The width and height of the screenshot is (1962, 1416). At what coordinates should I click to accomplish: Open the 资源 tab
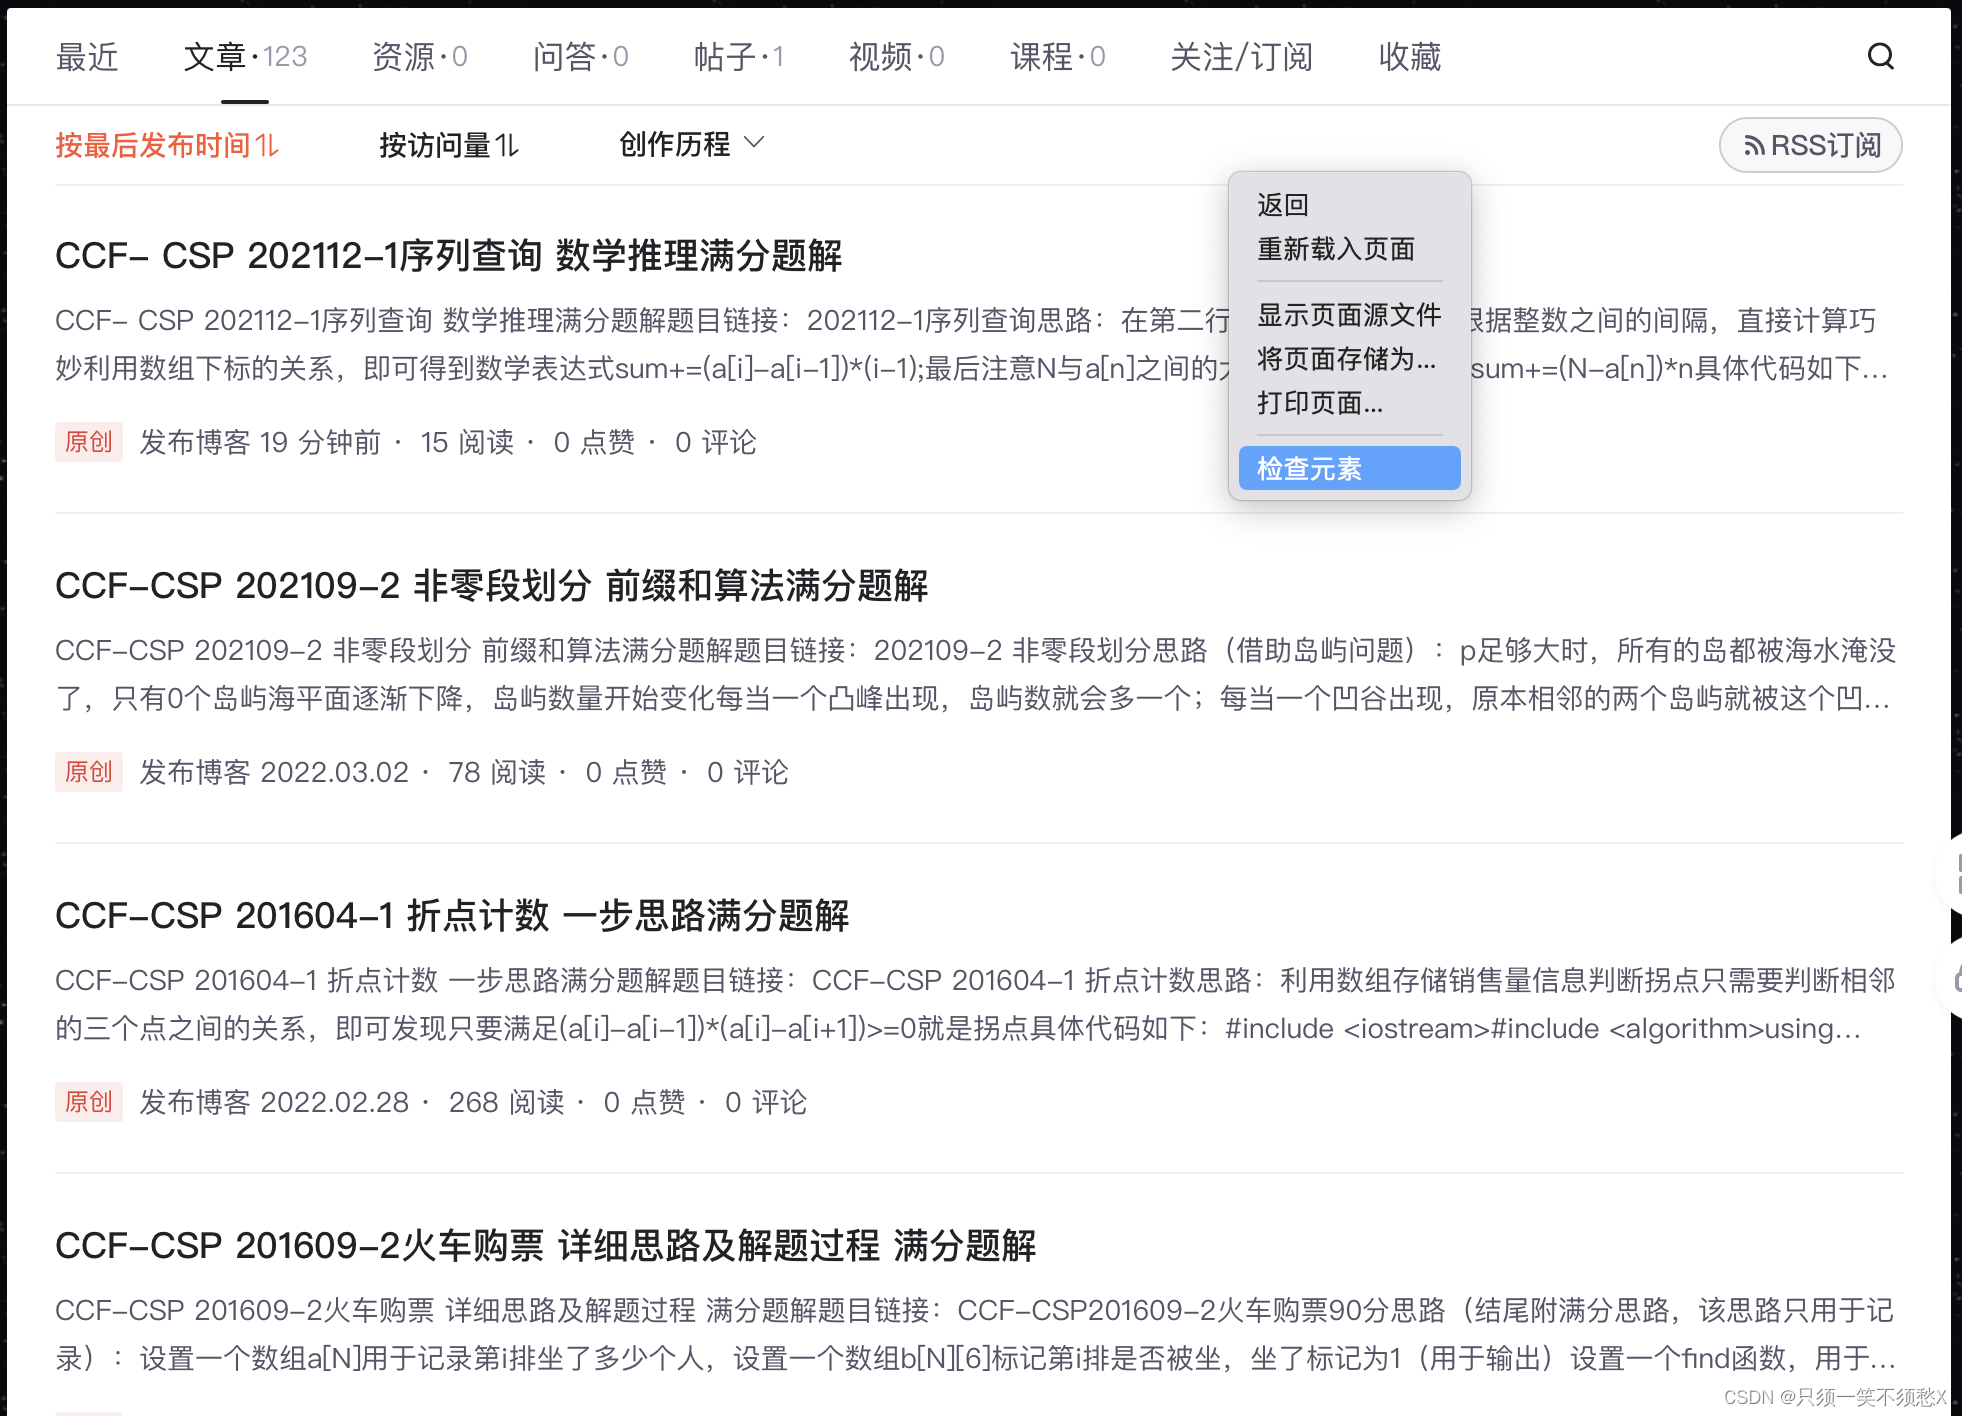point(419,57)
